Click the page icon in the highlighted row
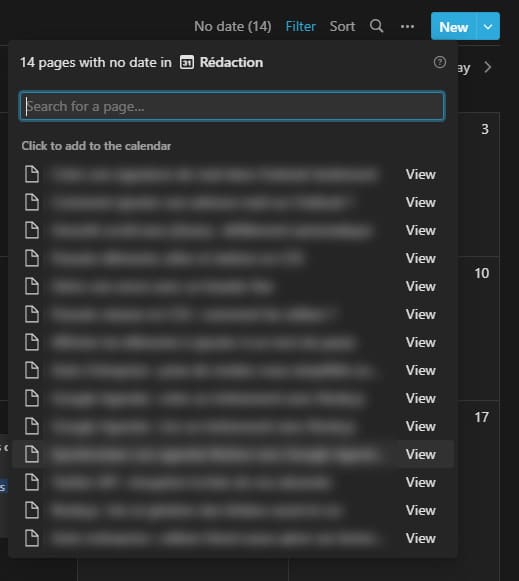This screenshot has height=581, width=519. click(32, 454)
